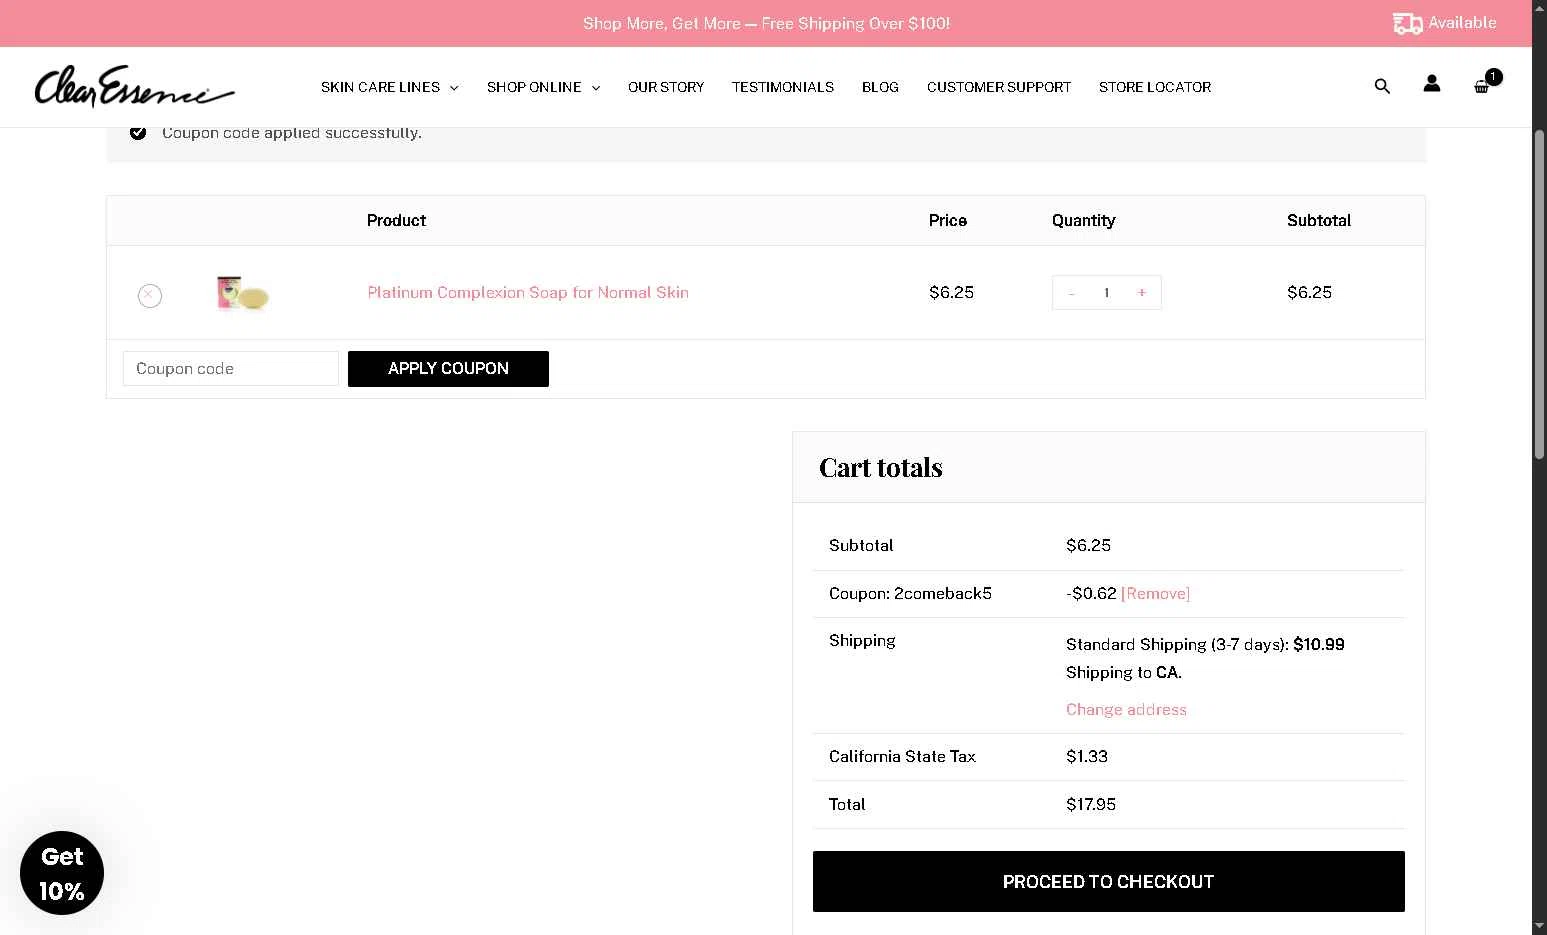Viewport: 1547px width, 935px height.
Task: Open Testimonials page
Action: point(783,87)
